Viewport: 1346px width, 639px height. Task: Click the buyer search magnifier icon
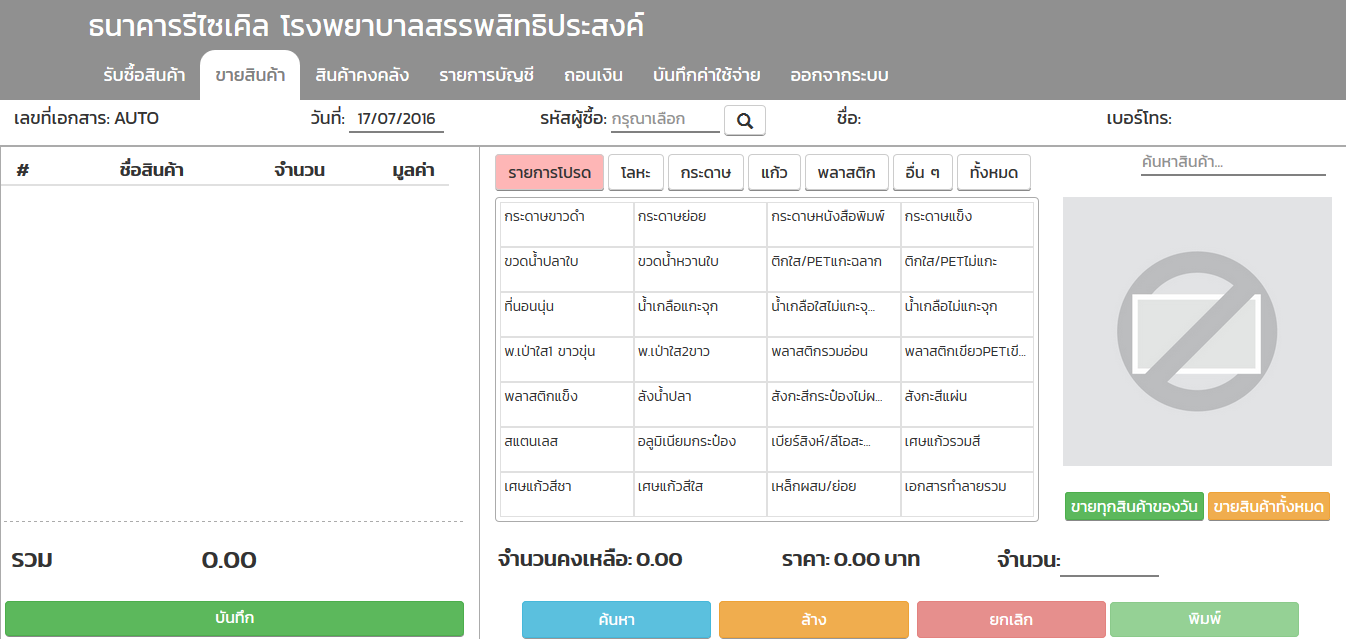[x=744, y=120]
